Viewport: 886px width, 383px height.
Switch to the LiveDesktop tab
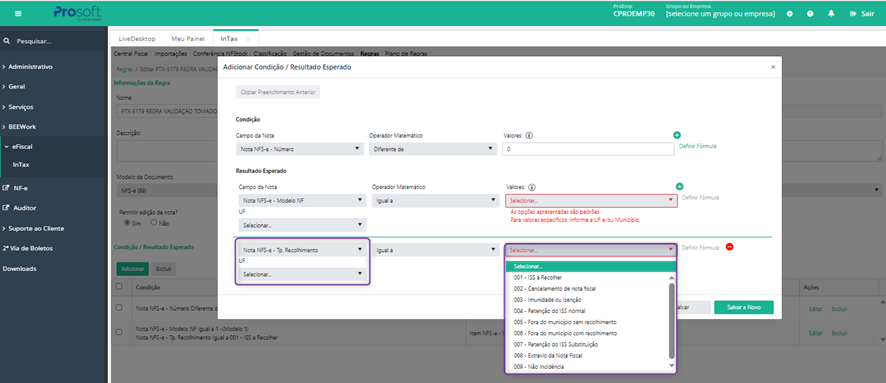pos(136,39)
